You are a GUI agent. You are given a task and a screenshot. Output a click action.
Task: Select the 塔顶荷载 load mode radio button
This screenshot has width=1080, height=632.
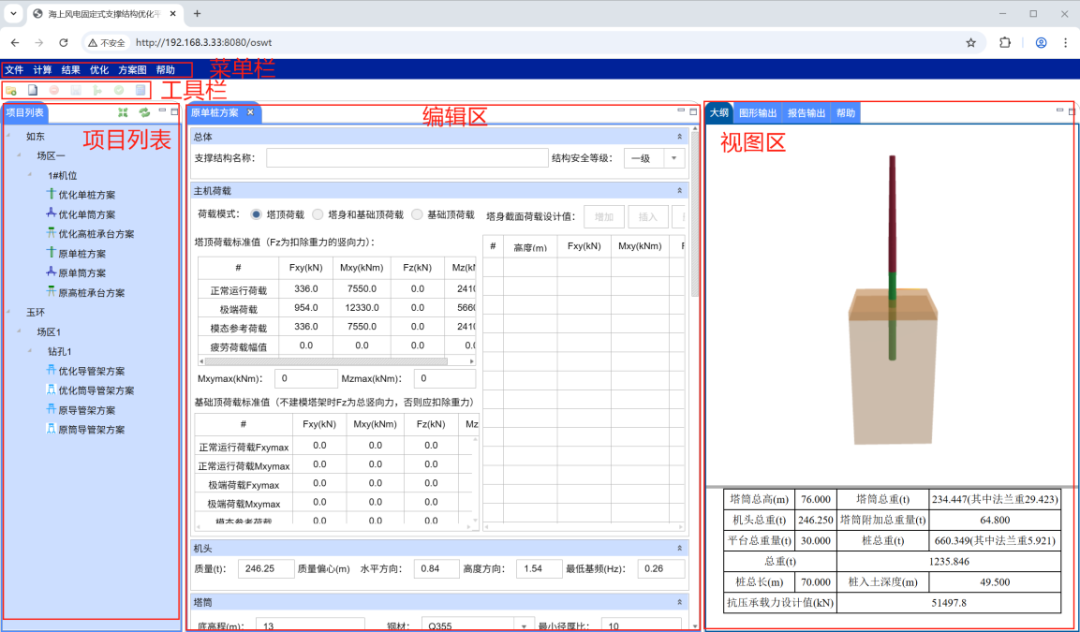[x=257, y=214]
